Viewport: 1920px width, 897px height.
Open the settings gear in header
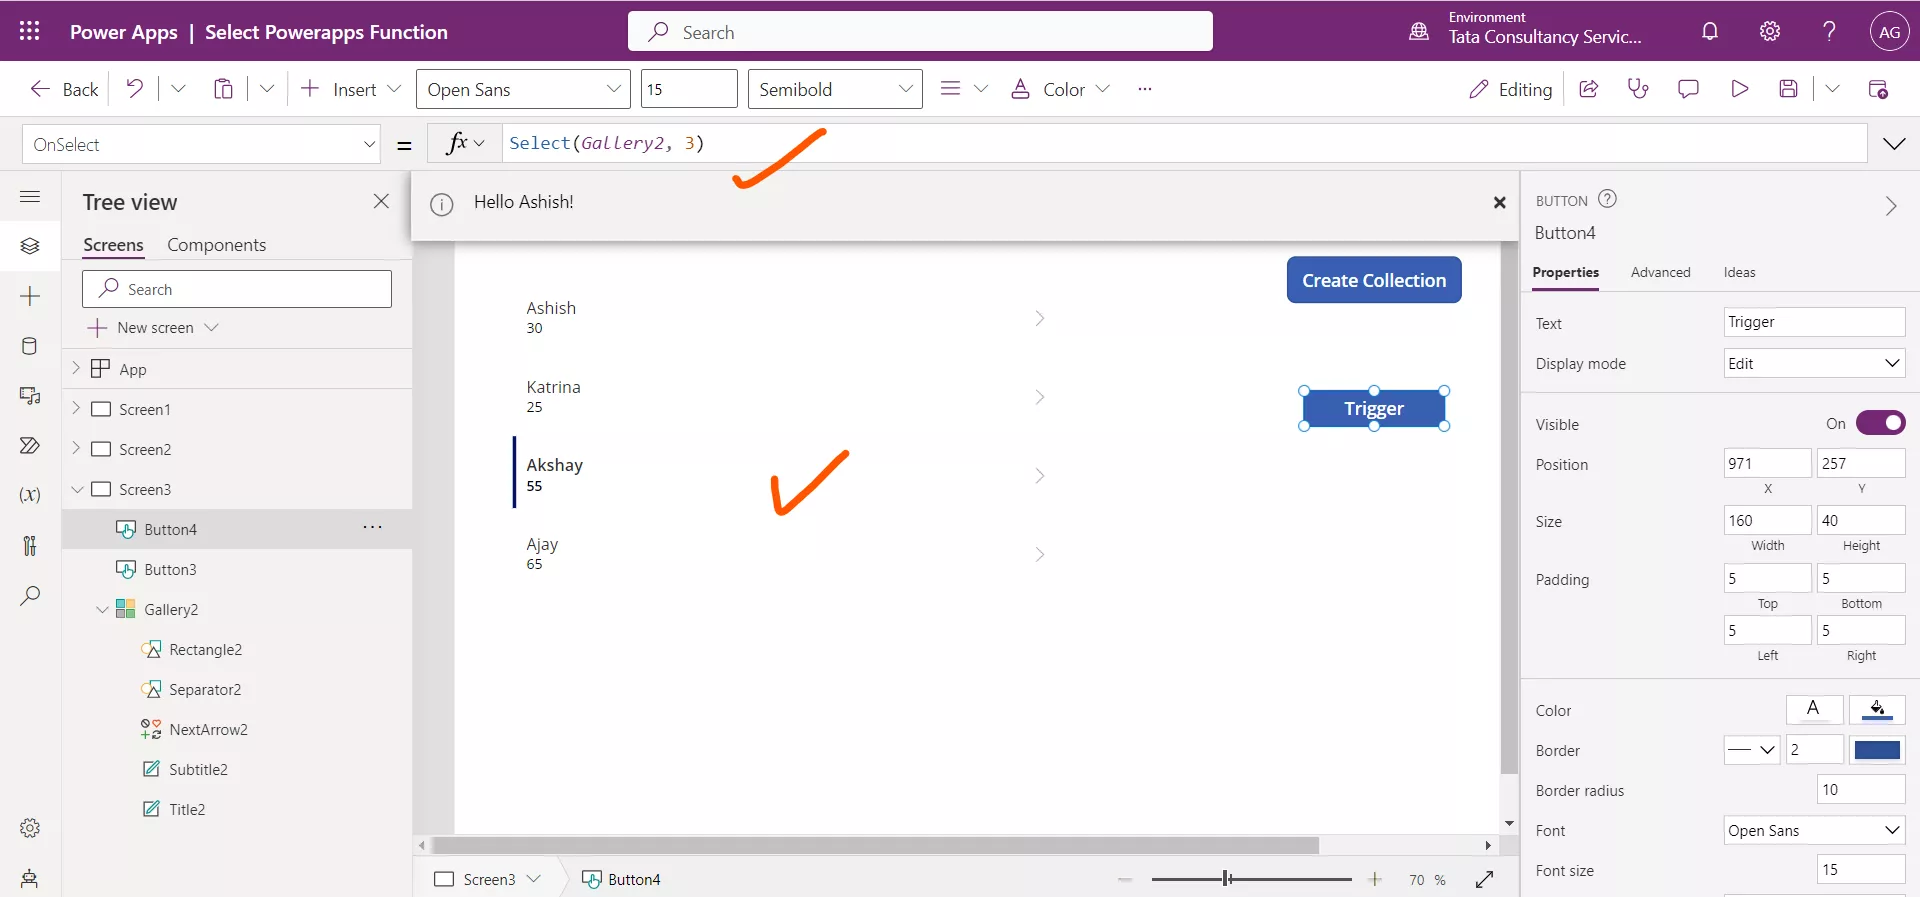pos(1770,31)
